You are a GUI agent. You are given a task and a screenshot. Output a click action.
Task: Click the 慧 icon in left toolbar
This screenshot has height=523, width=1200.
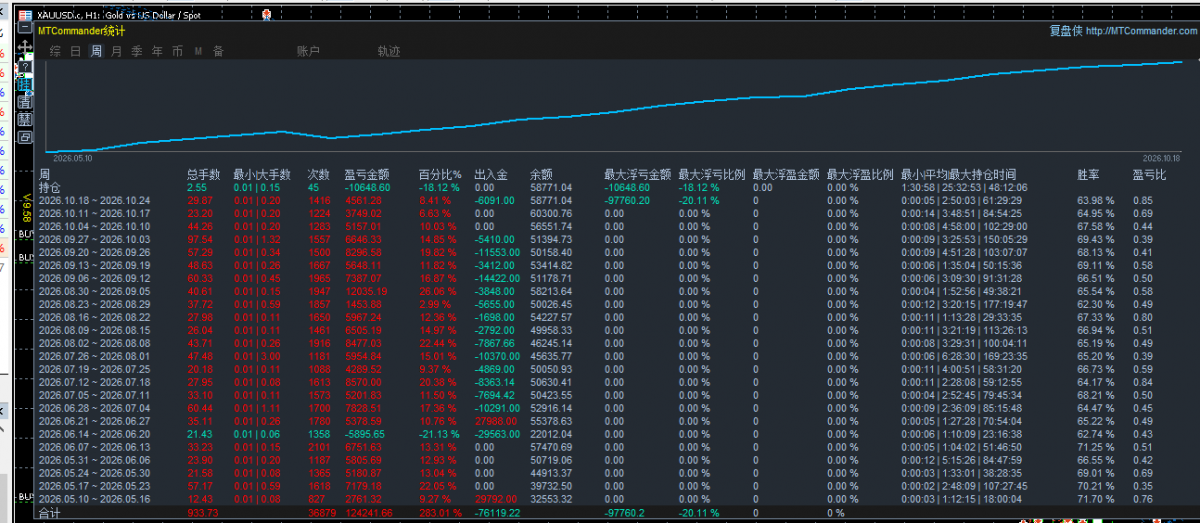tap(25, 119)
